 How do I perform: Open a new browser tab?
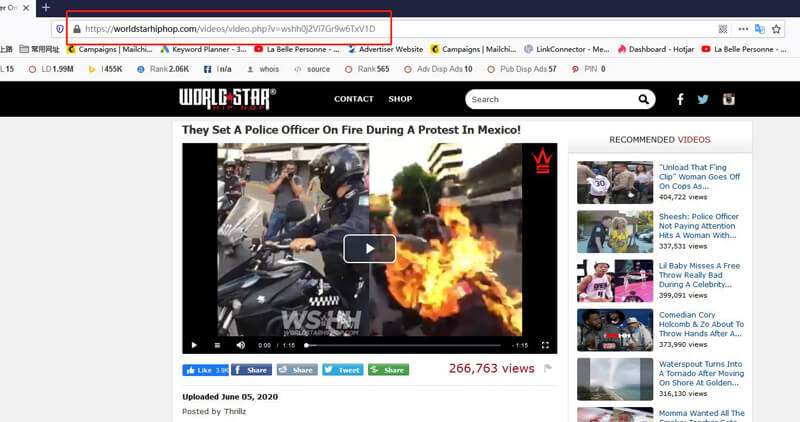pyautogui.click(x=46, y=8)
